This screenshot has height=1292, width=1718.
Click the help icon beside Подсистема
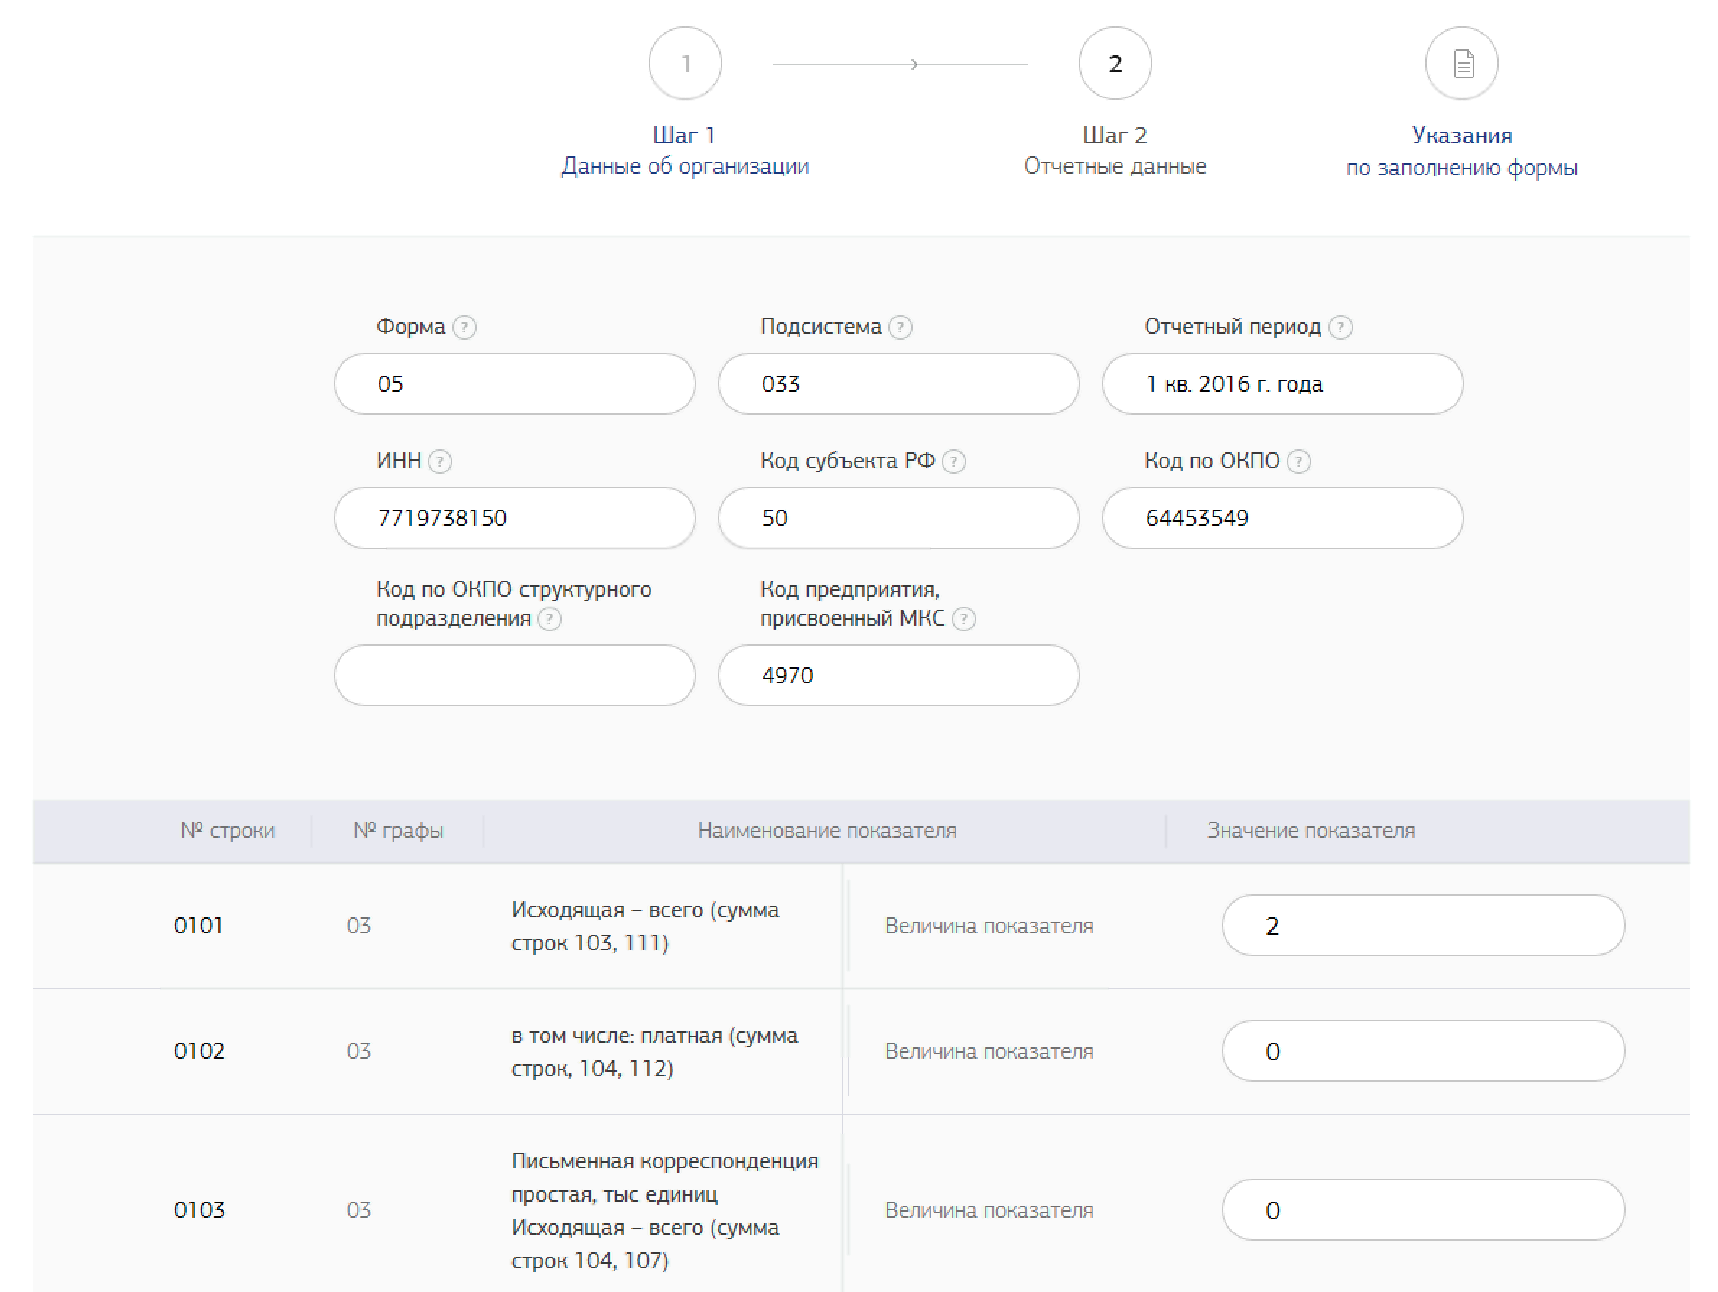click(900, 327)
